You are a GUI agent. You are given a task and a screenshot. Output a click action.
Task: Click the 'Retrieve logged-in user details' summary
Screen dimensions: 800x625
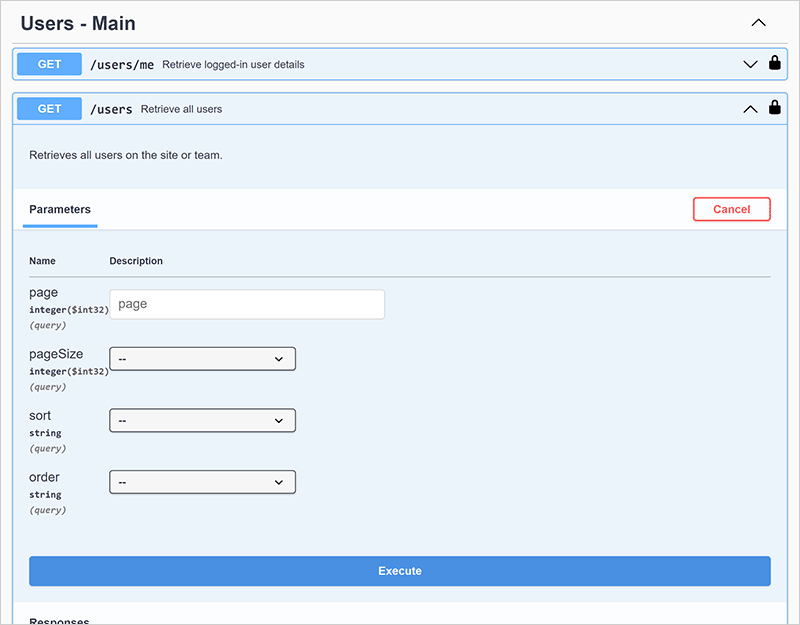click(x=233, y=65)
